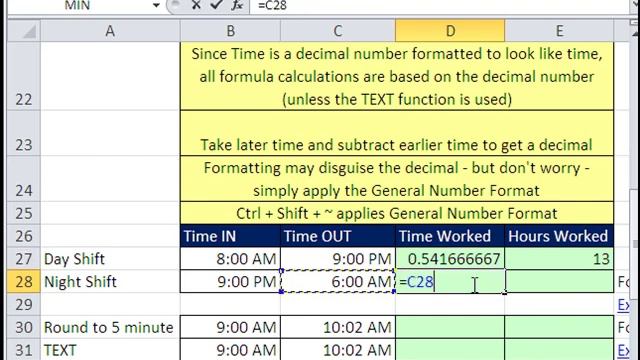The height and width of the screenshot is (360, 640).
Task: Open the partially visible link in row 29
Action: 623,304
